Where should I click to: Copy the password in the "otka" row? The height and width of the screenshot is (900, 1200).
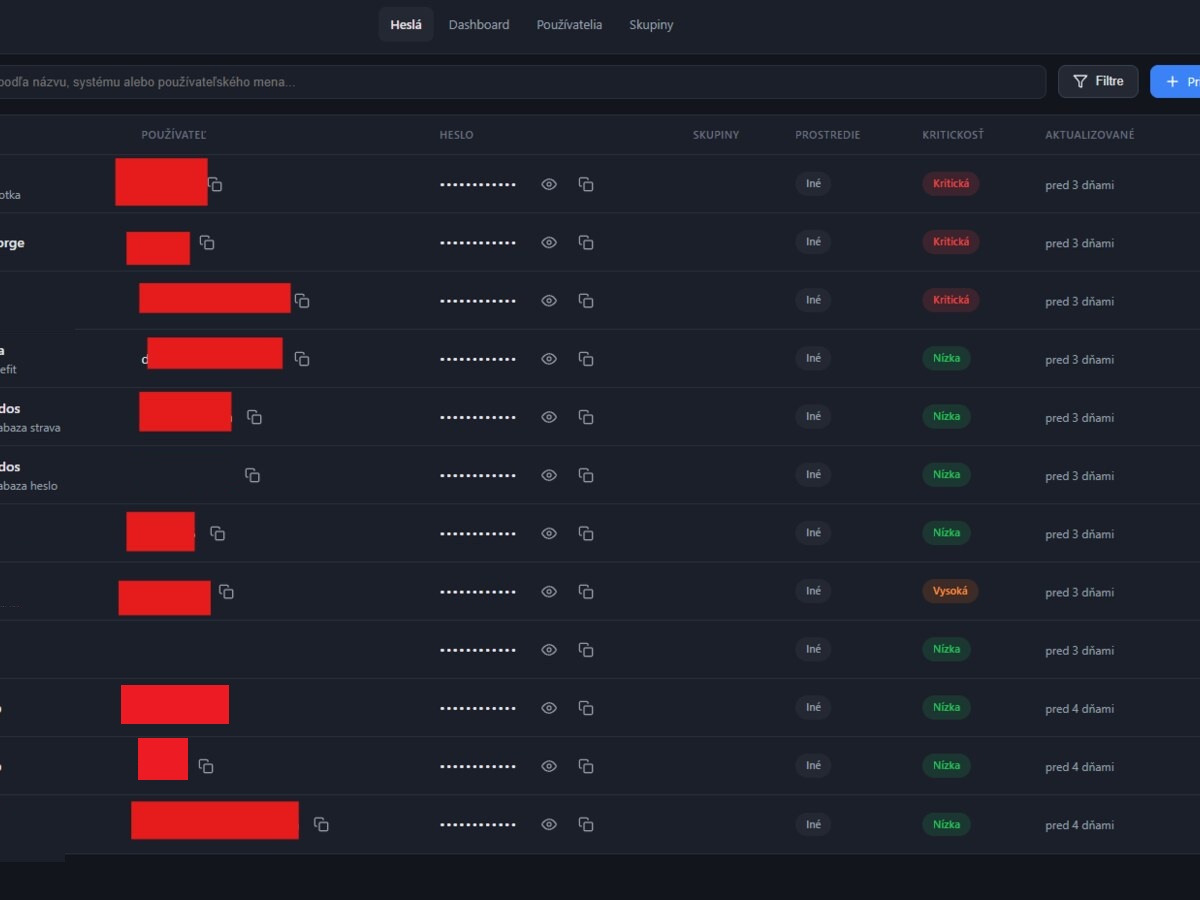(x=586, y=184)
